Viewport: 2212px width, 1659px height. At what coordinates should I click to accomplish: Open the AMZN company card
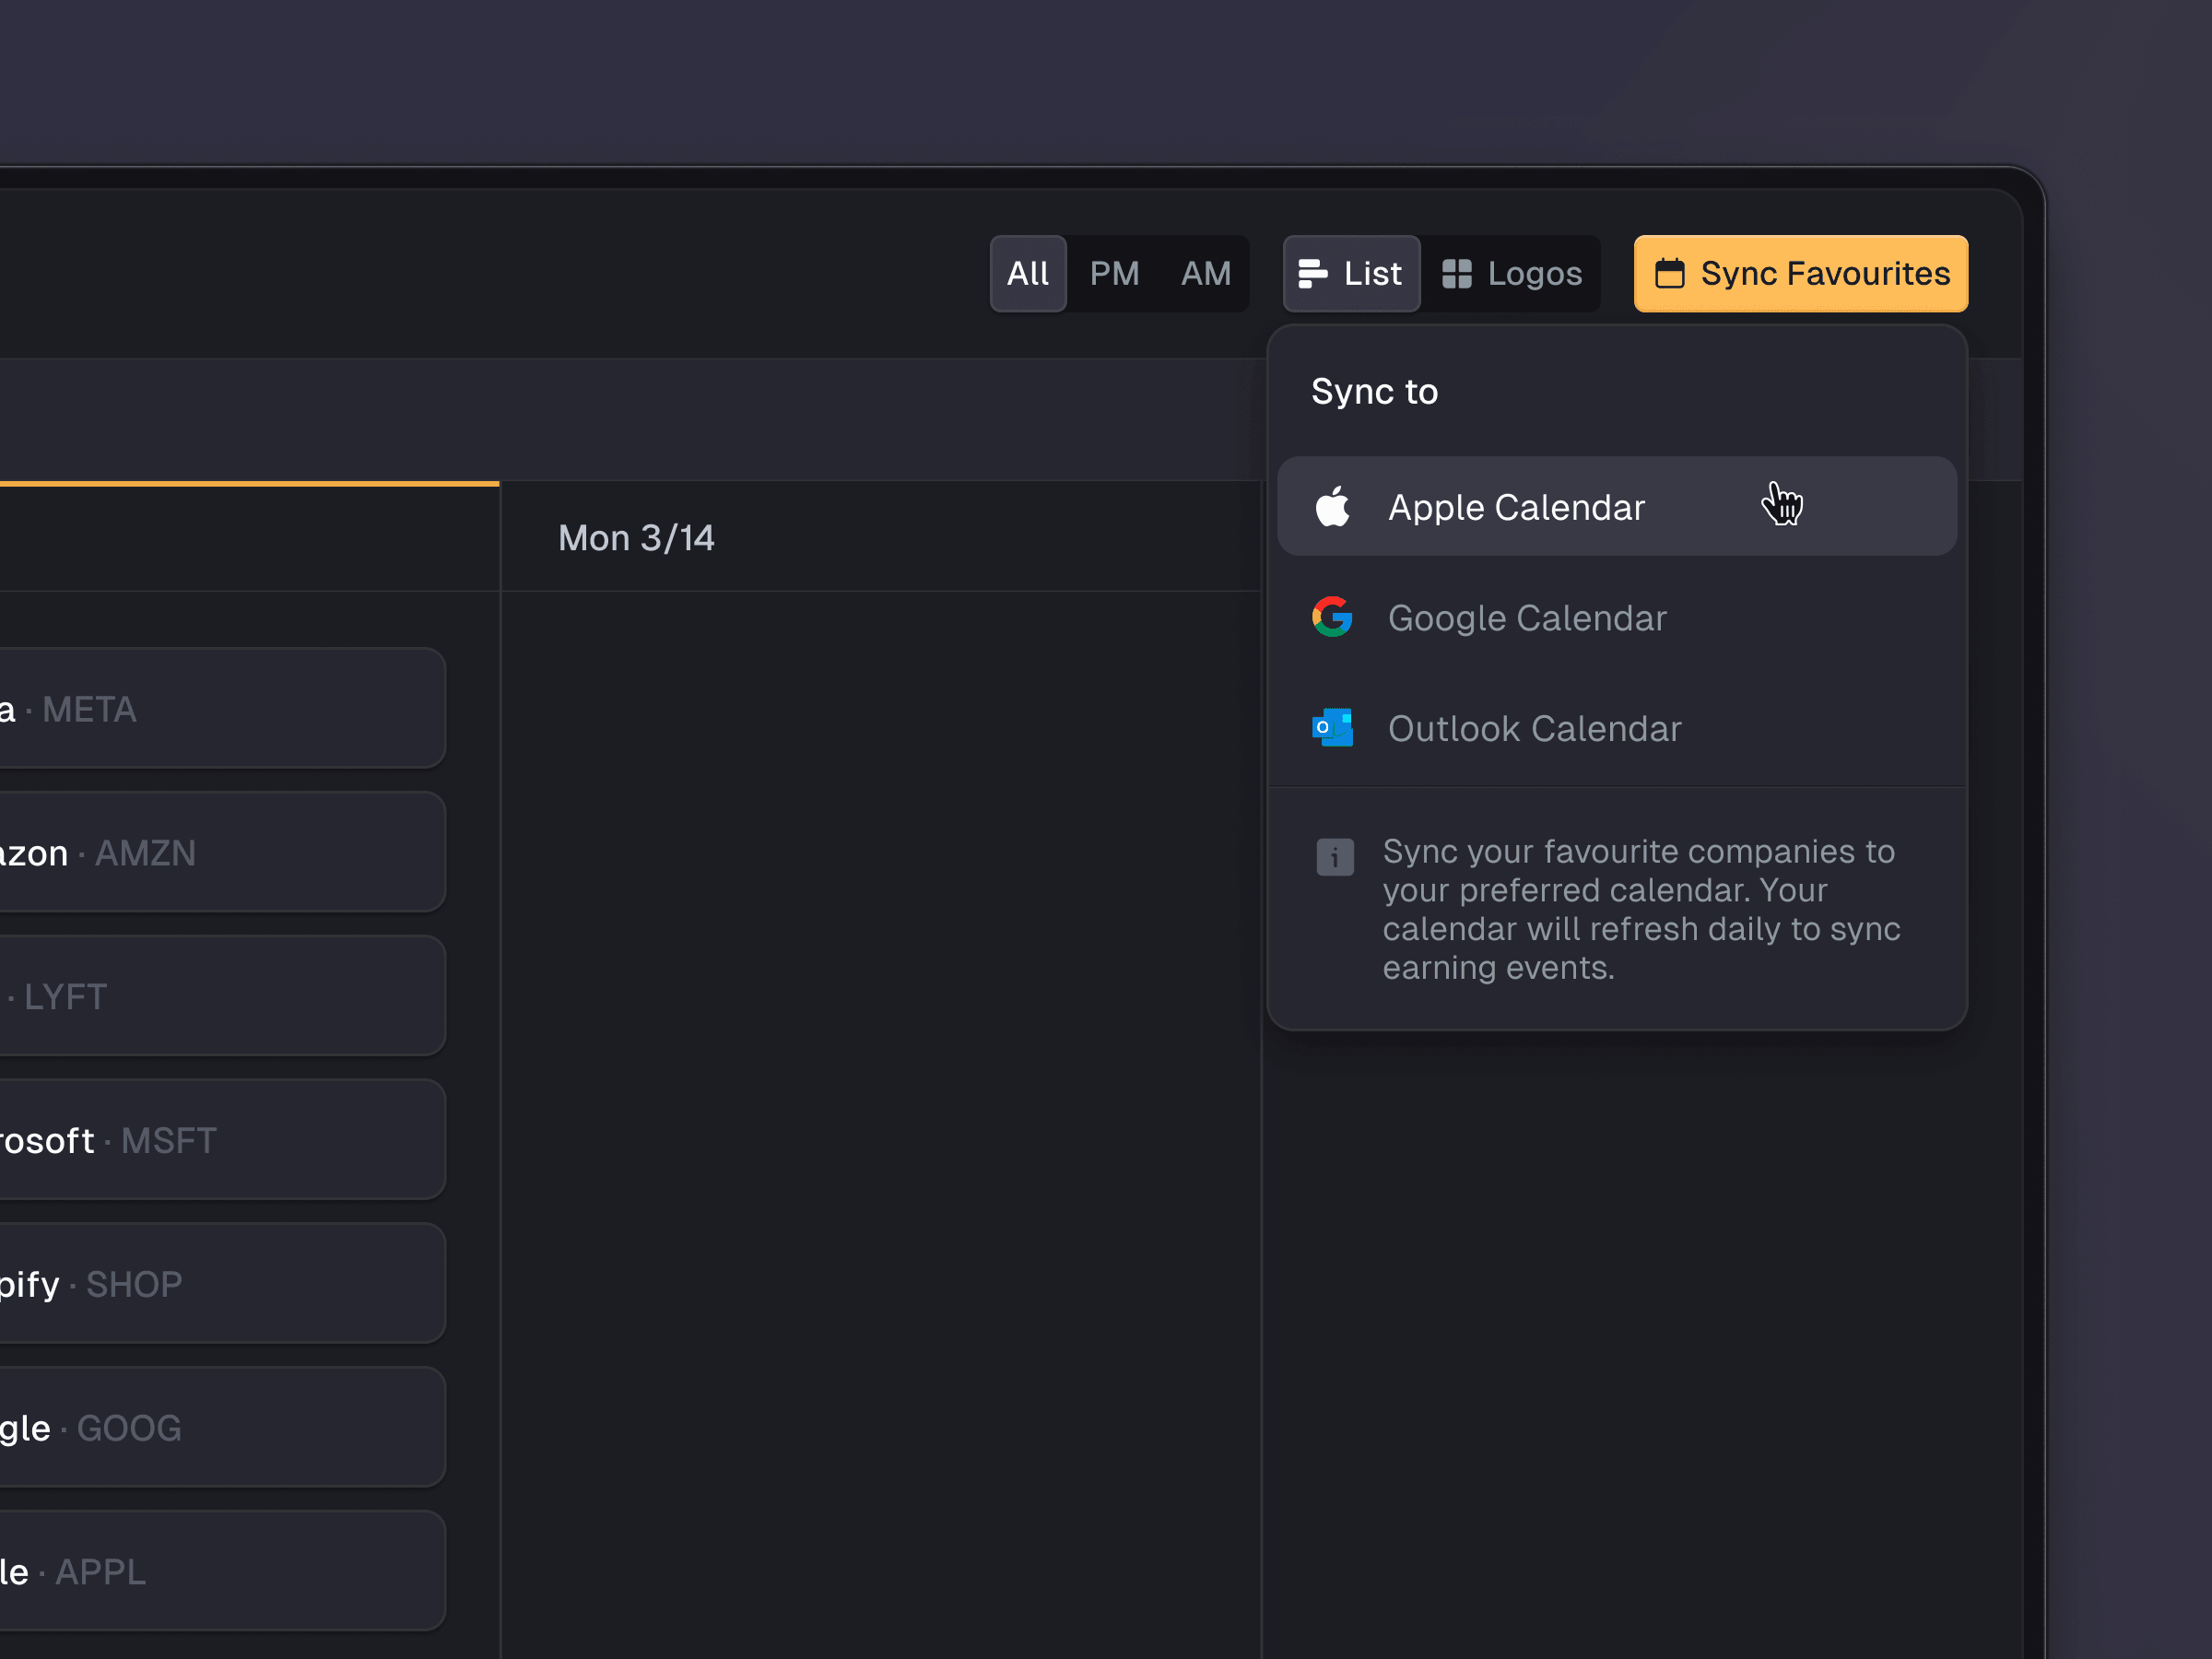(222, 852)
